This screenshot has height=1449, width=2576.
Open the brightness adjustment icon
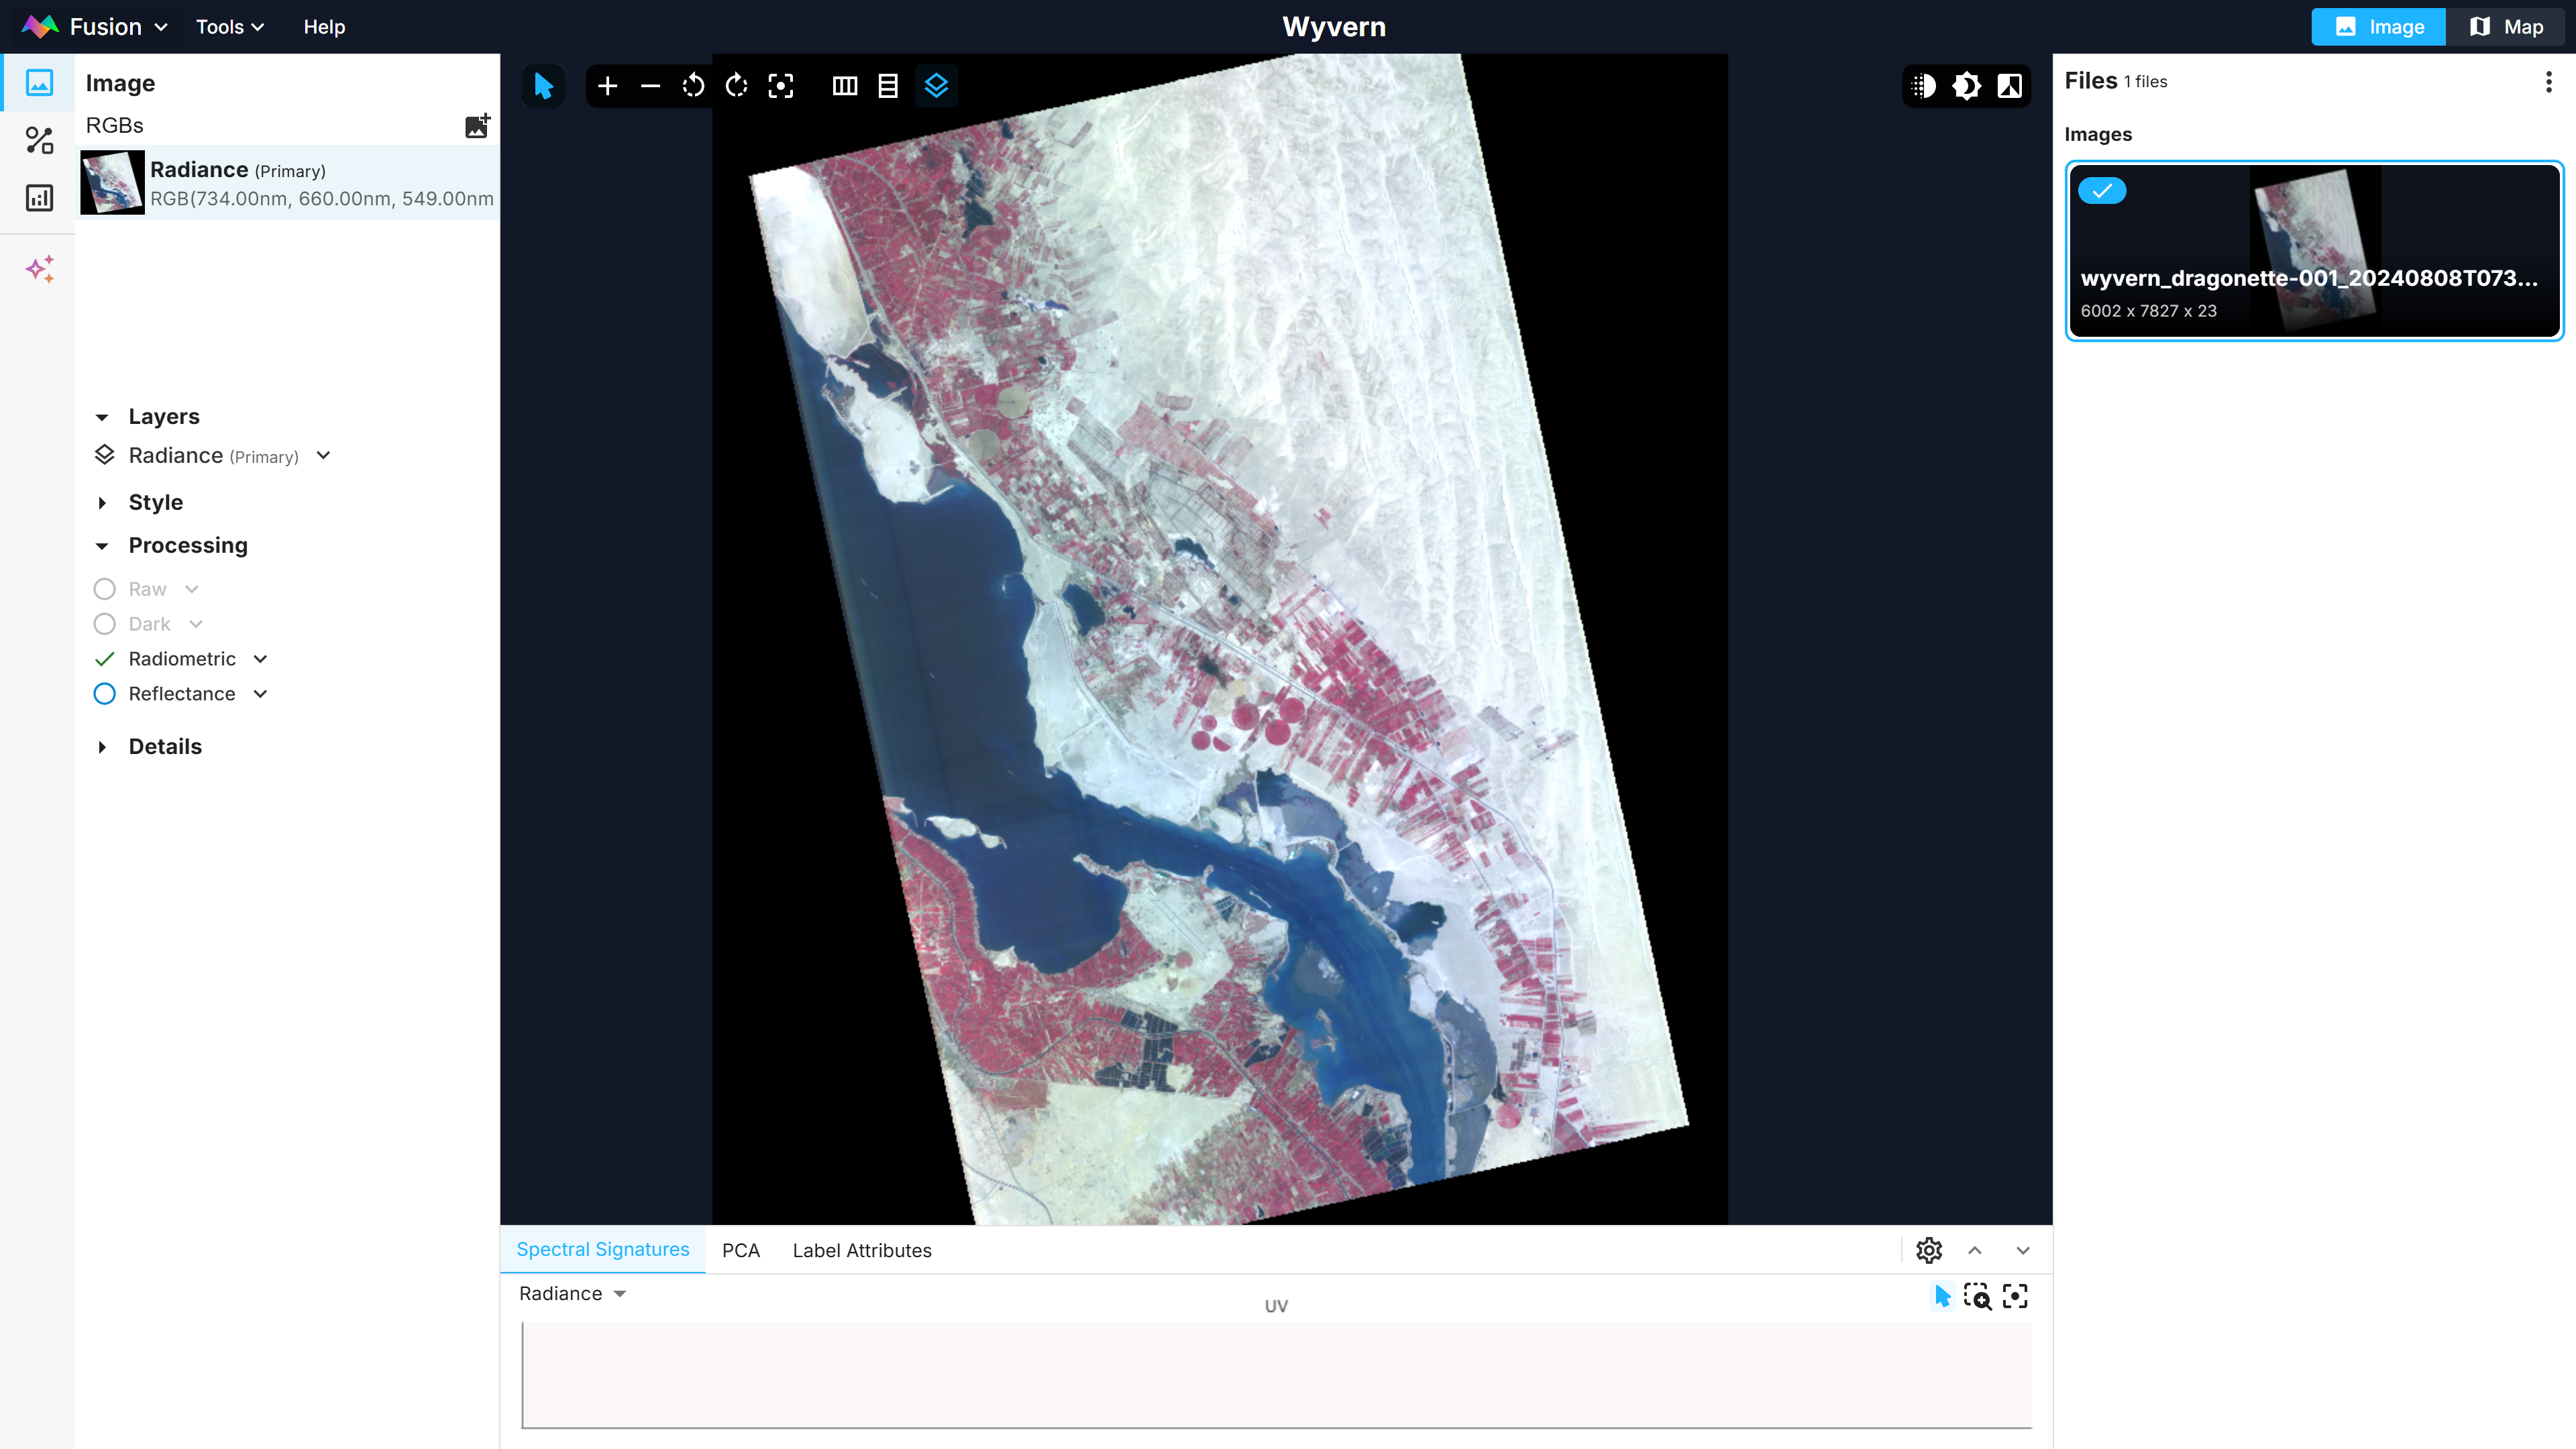pos(1966,86)
